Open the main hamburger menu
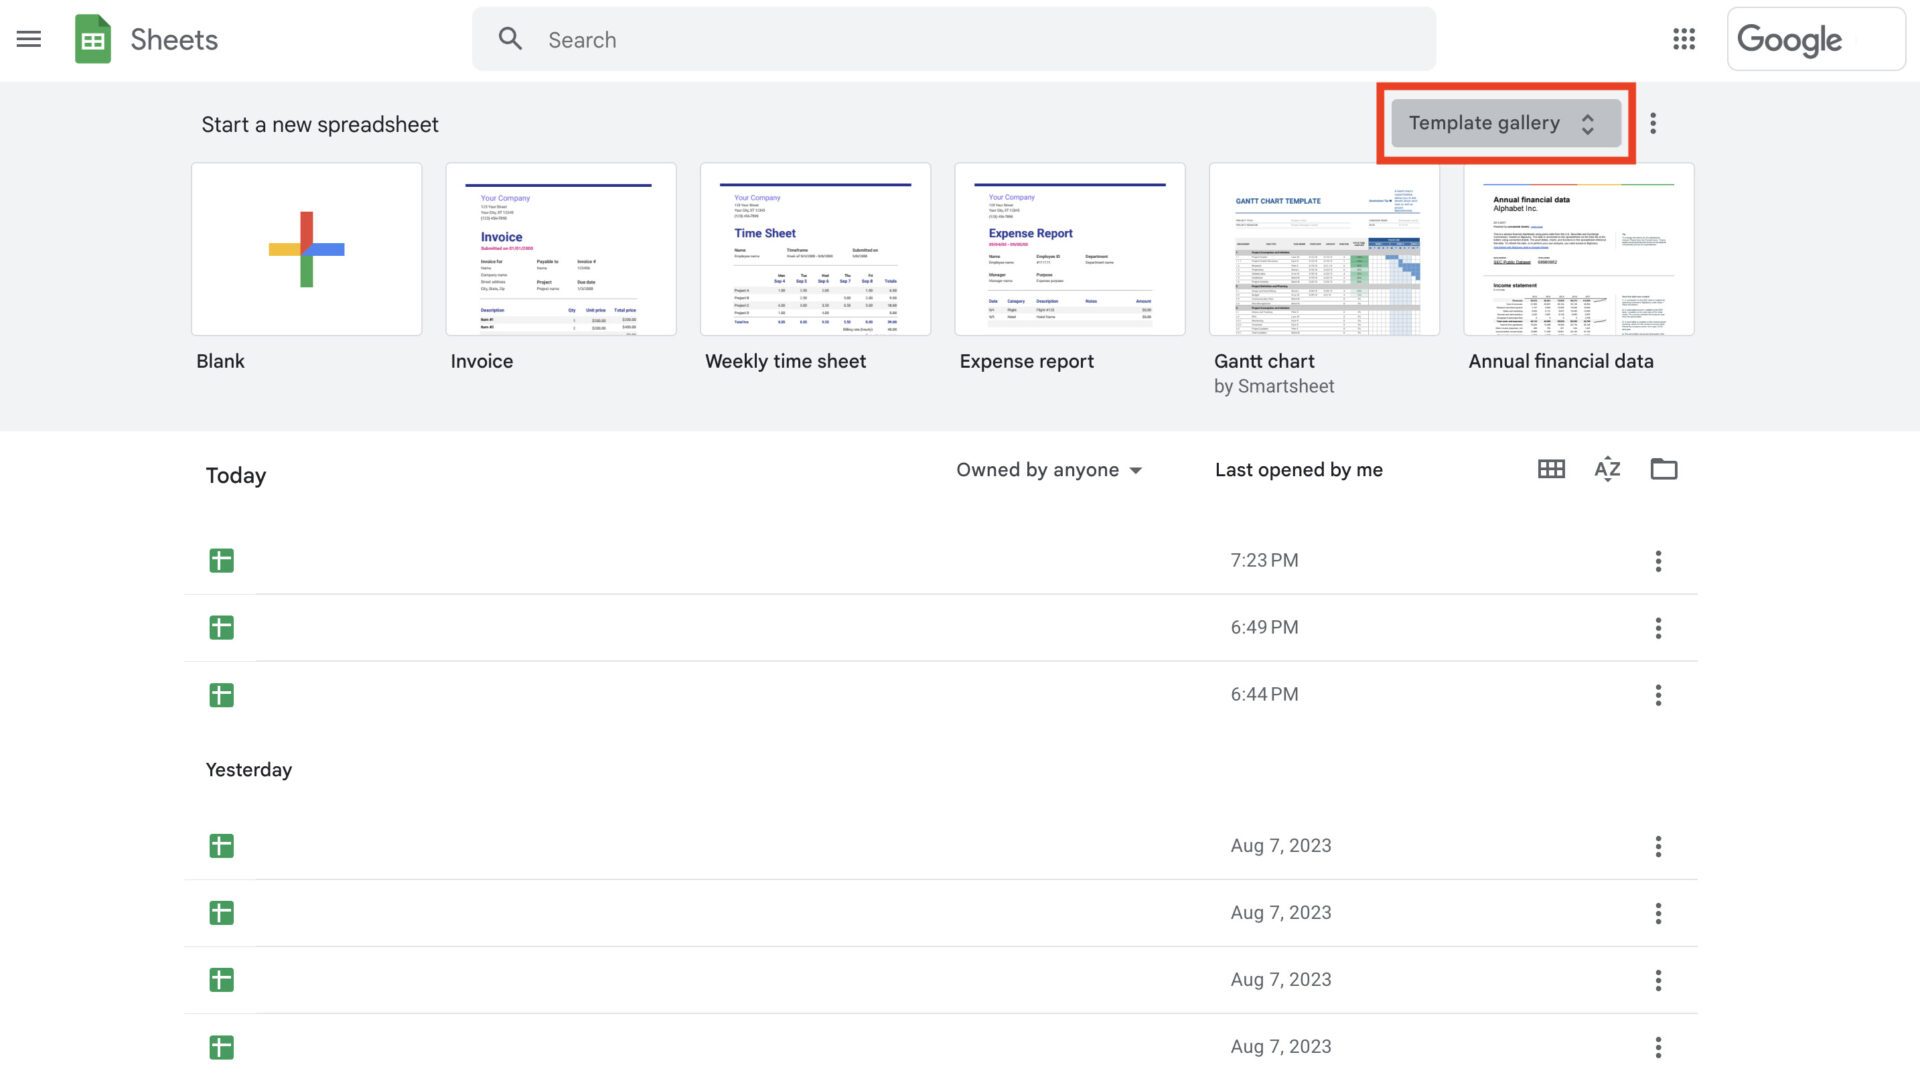 click(29, 39)
